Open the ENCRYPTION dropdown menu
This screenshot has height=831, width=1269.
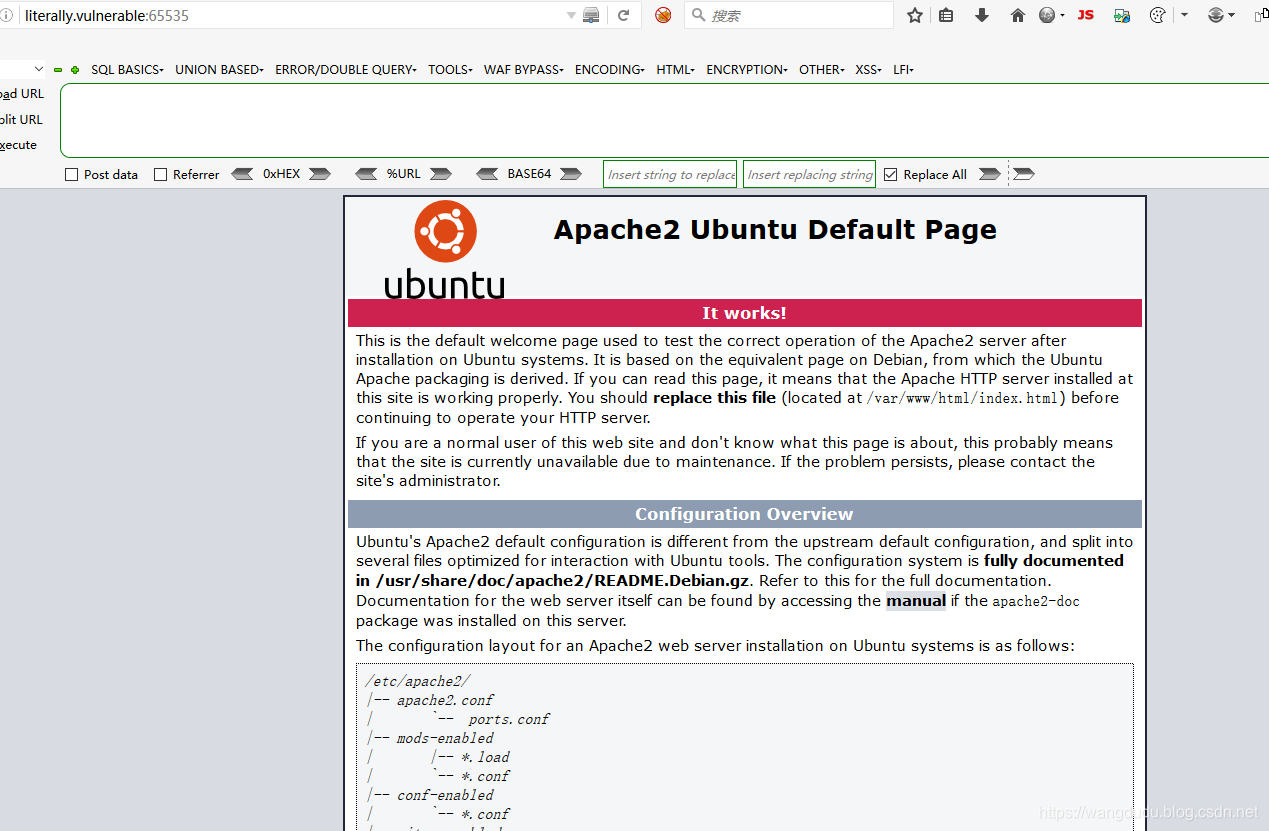tap(746, 70)
